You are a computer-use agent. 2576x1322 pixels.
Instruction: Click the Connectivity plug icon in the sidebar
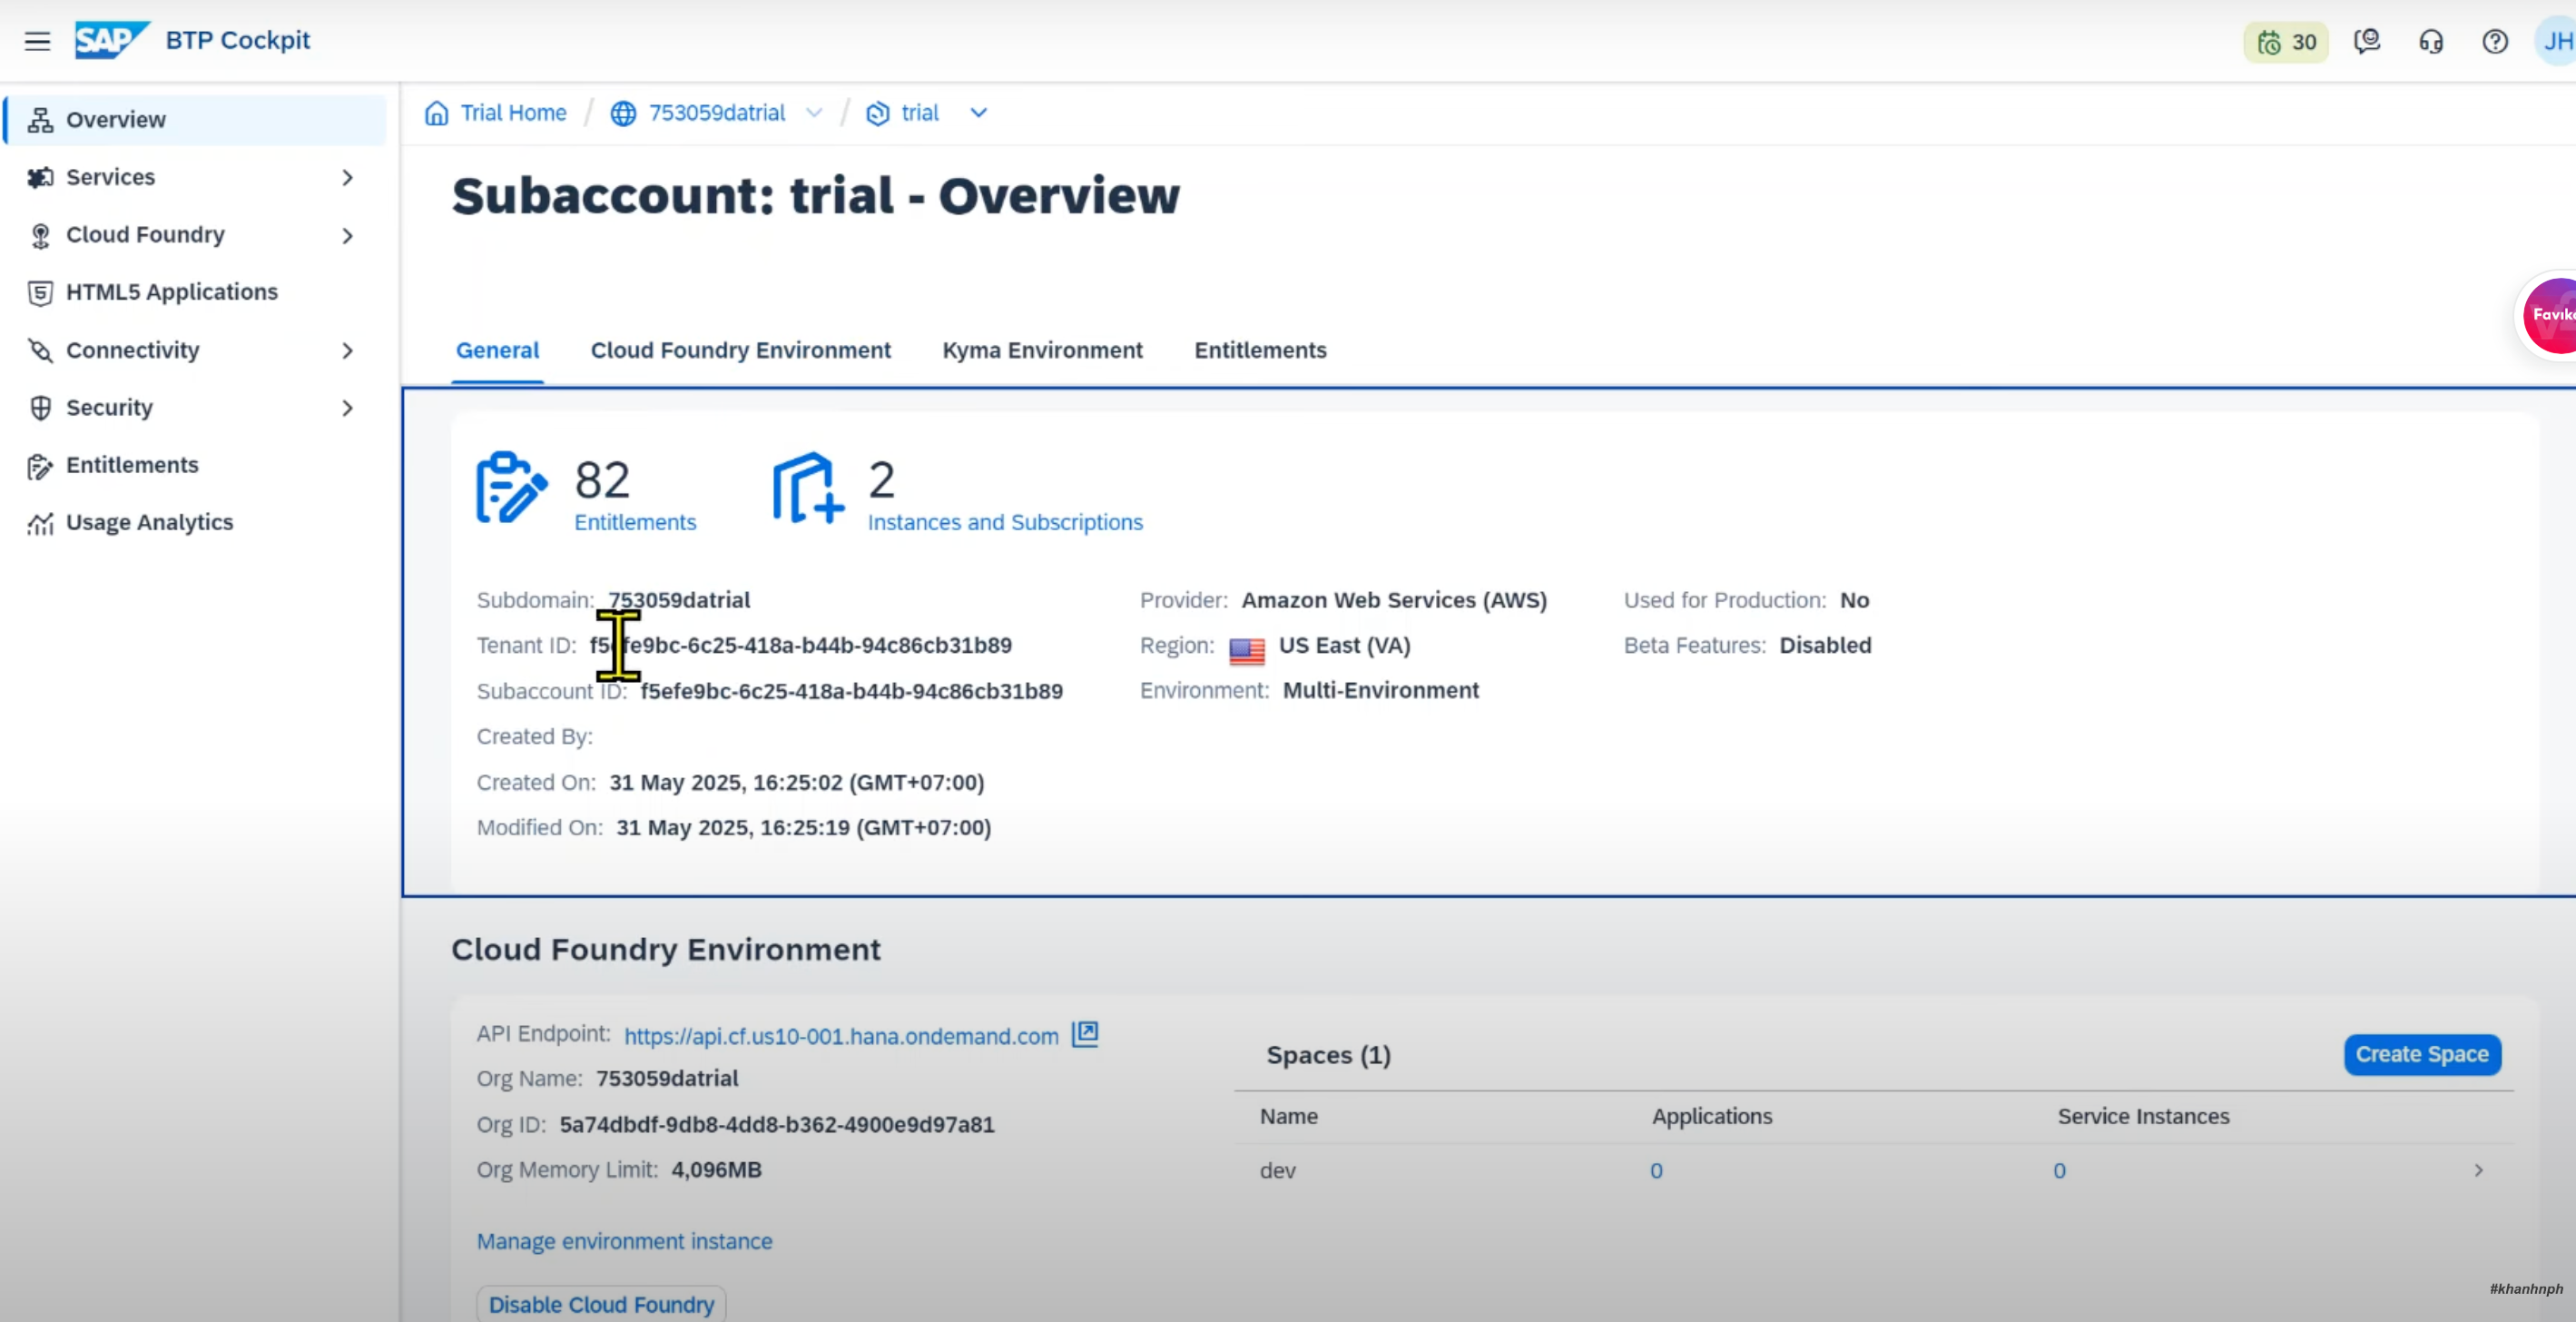pos(40,351)
